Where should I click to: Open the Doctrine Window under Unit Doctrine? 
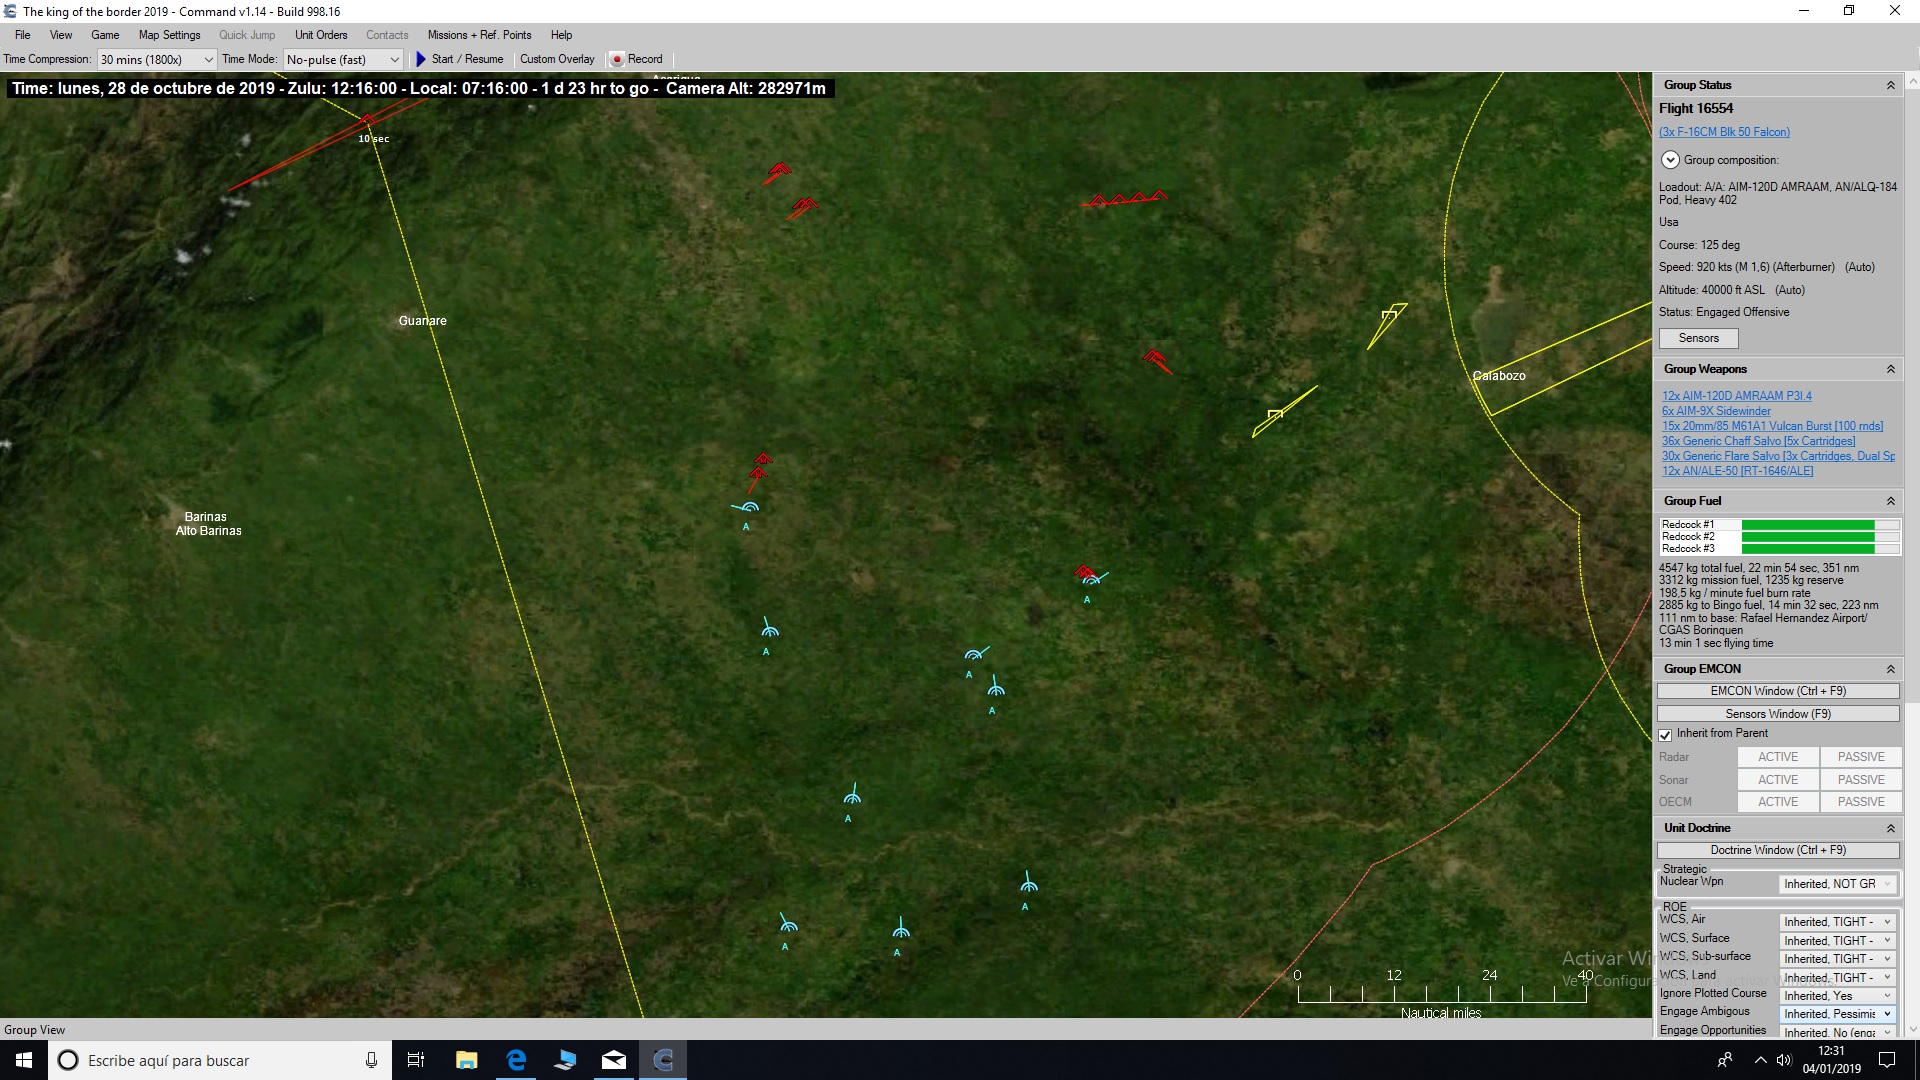click(x=1778, y=849)
